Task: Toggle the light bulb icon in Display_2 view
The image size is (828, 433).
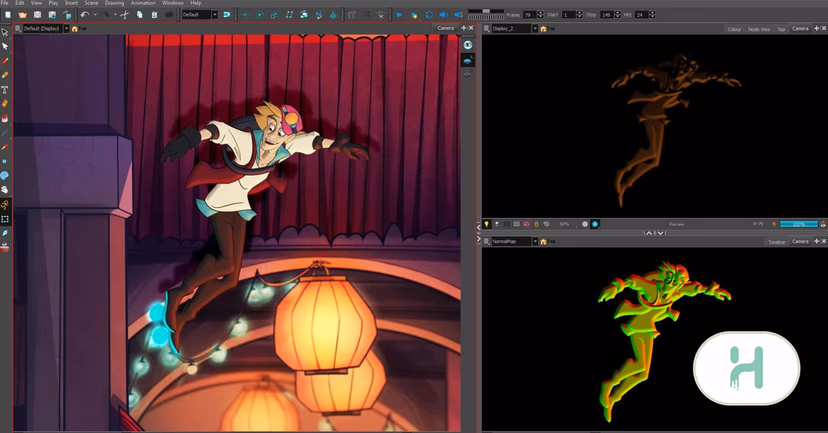Action: pyautogui.click(x=486, y=224)
